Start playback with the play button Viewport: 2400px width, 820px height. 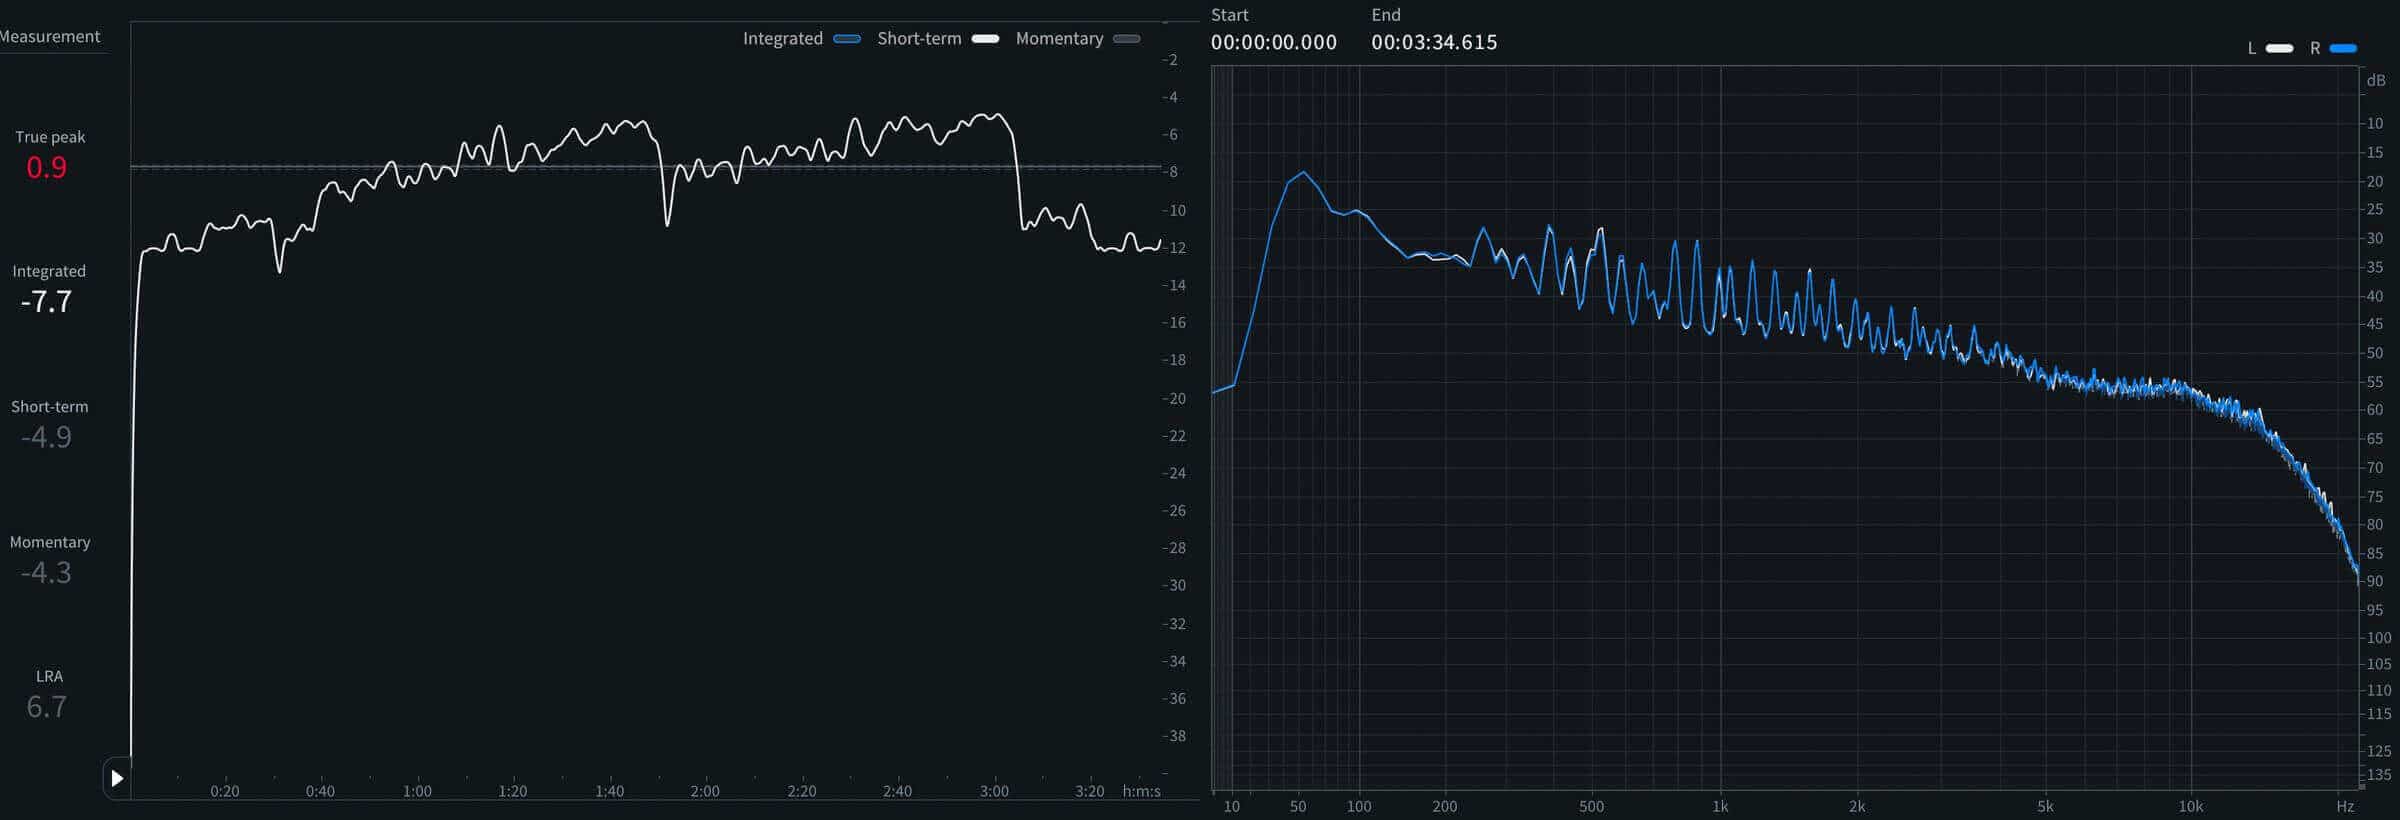(117, 778)
